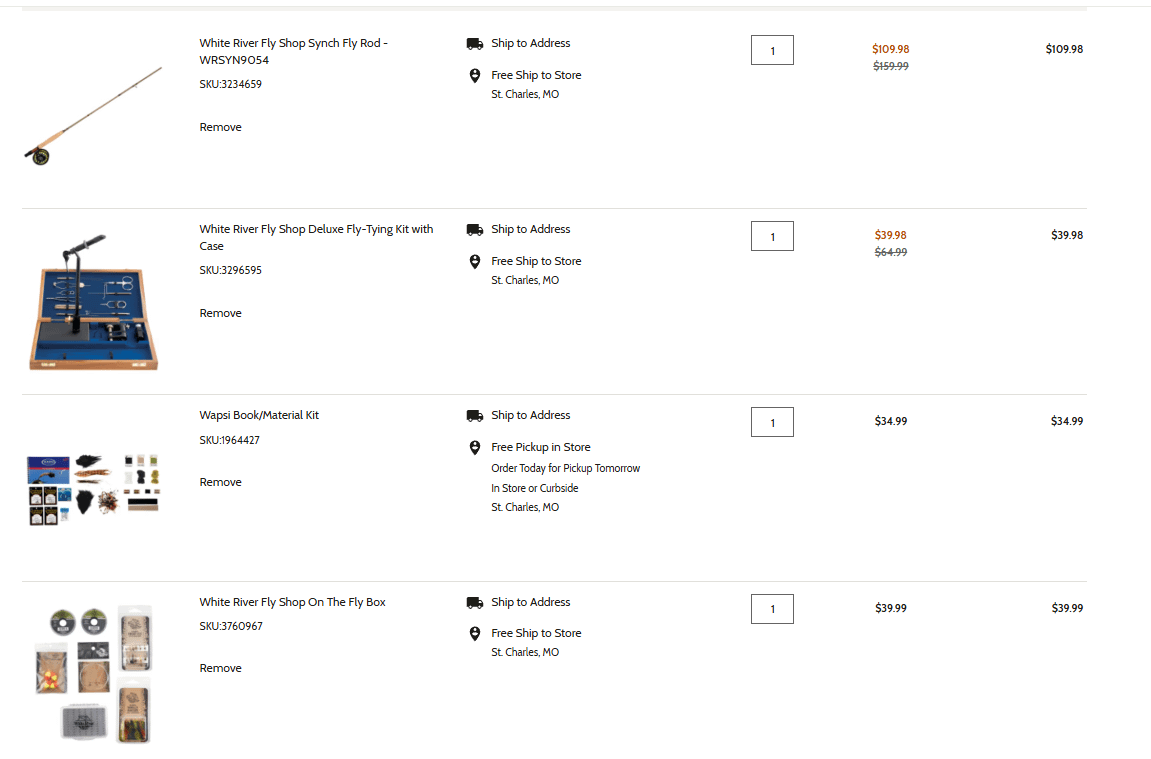Viewport: 1151px width, 759px height.
Task: Select Free Pickup in Store for Wapsi Kit
Action: 540,448
